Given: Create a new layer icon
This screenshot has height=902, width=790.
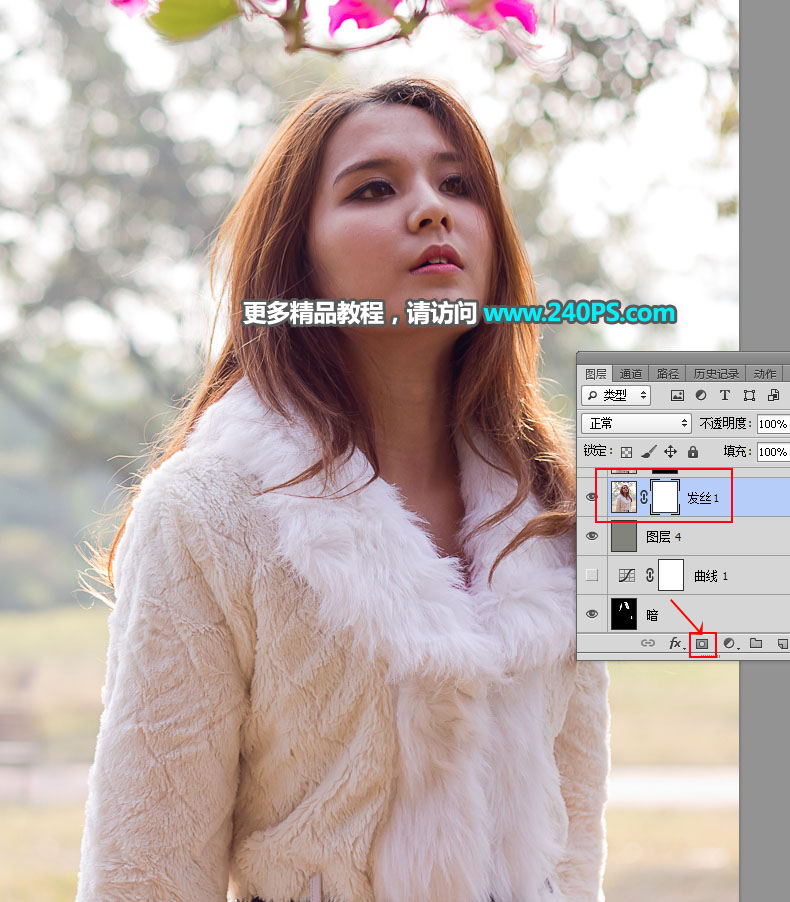Looking at the screenshot, I should pos(783,644).
